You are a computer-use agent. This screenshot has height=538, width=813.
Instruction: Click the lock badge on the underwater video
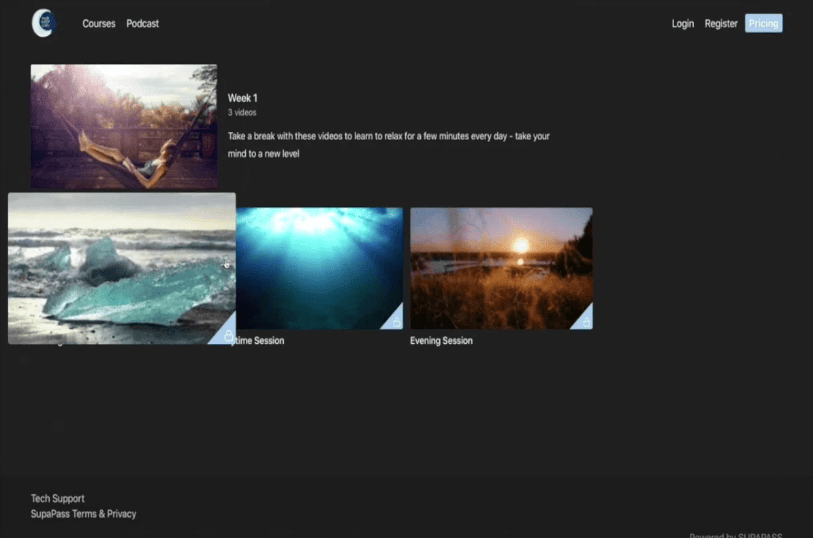[396, 322]
